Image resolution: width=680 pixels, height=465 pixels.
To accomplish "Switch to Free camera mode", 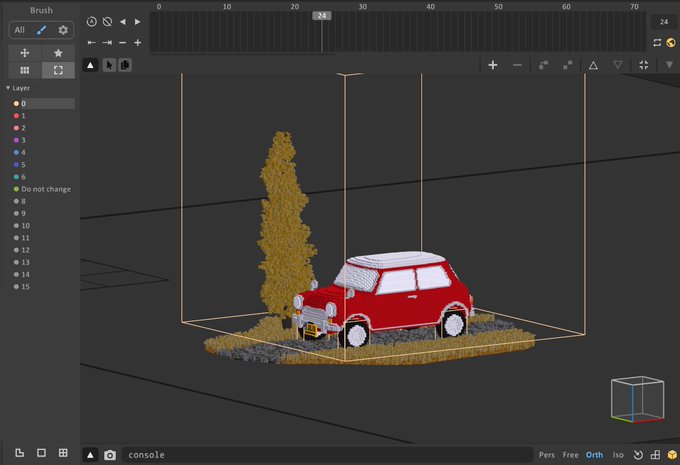I will pyautogui.click(x=570, y=455).
